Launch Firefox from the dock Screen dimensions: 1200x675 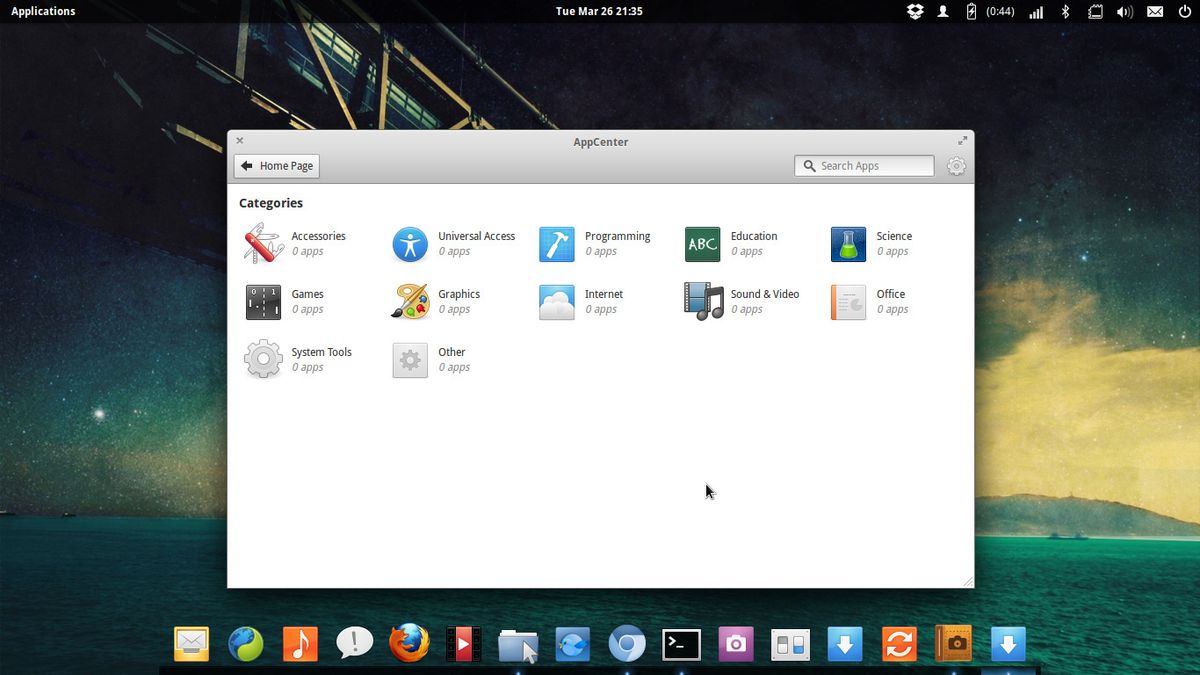(x=408, y=644)
